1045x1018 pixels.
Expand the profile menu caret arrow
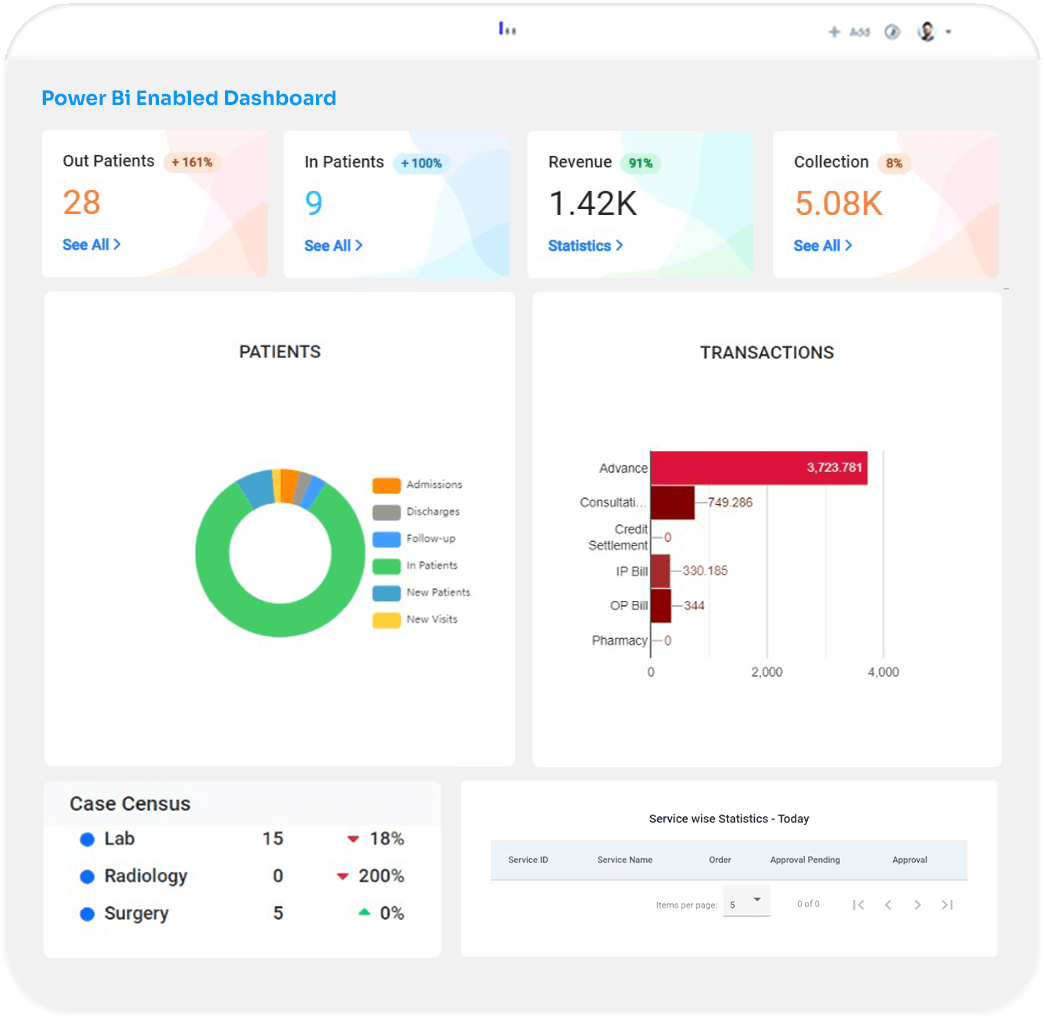tap(948, 32)
